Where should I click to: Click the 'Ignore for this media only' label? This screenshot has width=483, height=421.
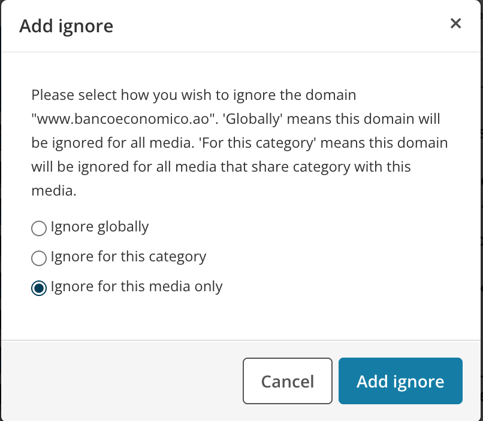pyautogui.click(x=137, y=287)
